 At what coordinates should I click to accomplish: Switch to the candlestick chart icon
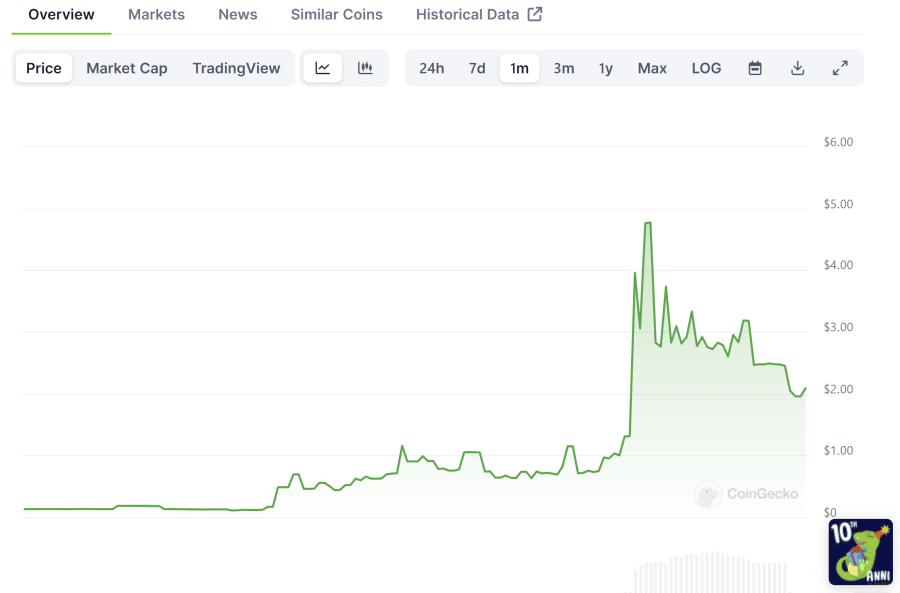click(x=365, y=67)
